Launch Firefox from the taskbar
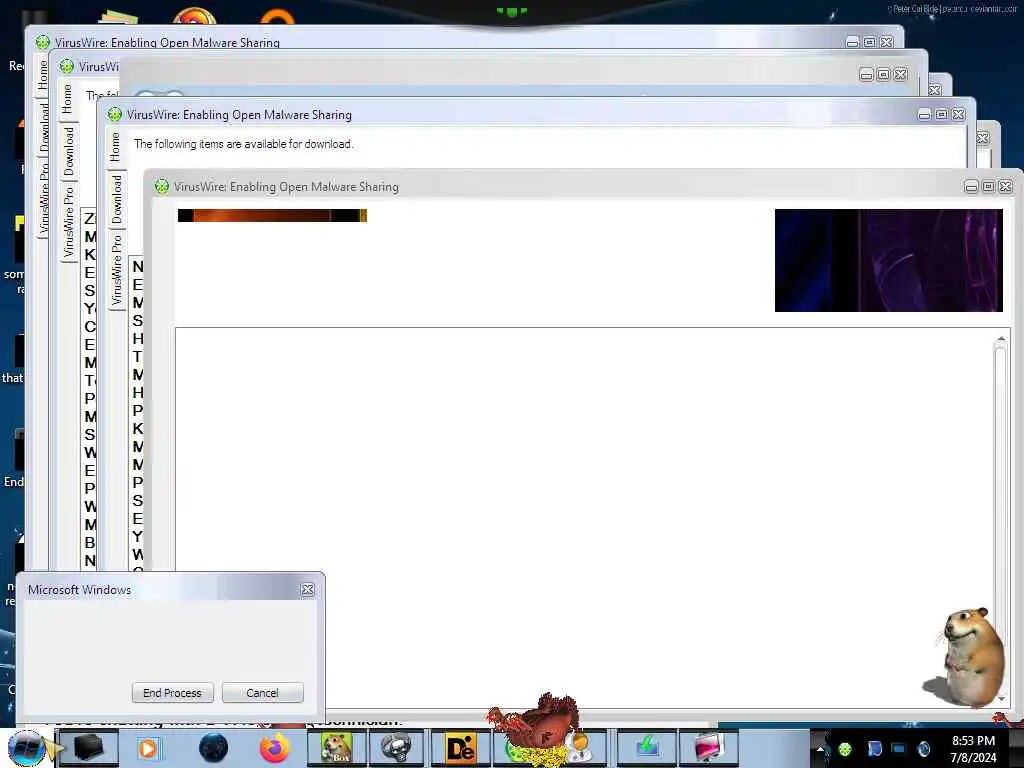 click(275, 748)
